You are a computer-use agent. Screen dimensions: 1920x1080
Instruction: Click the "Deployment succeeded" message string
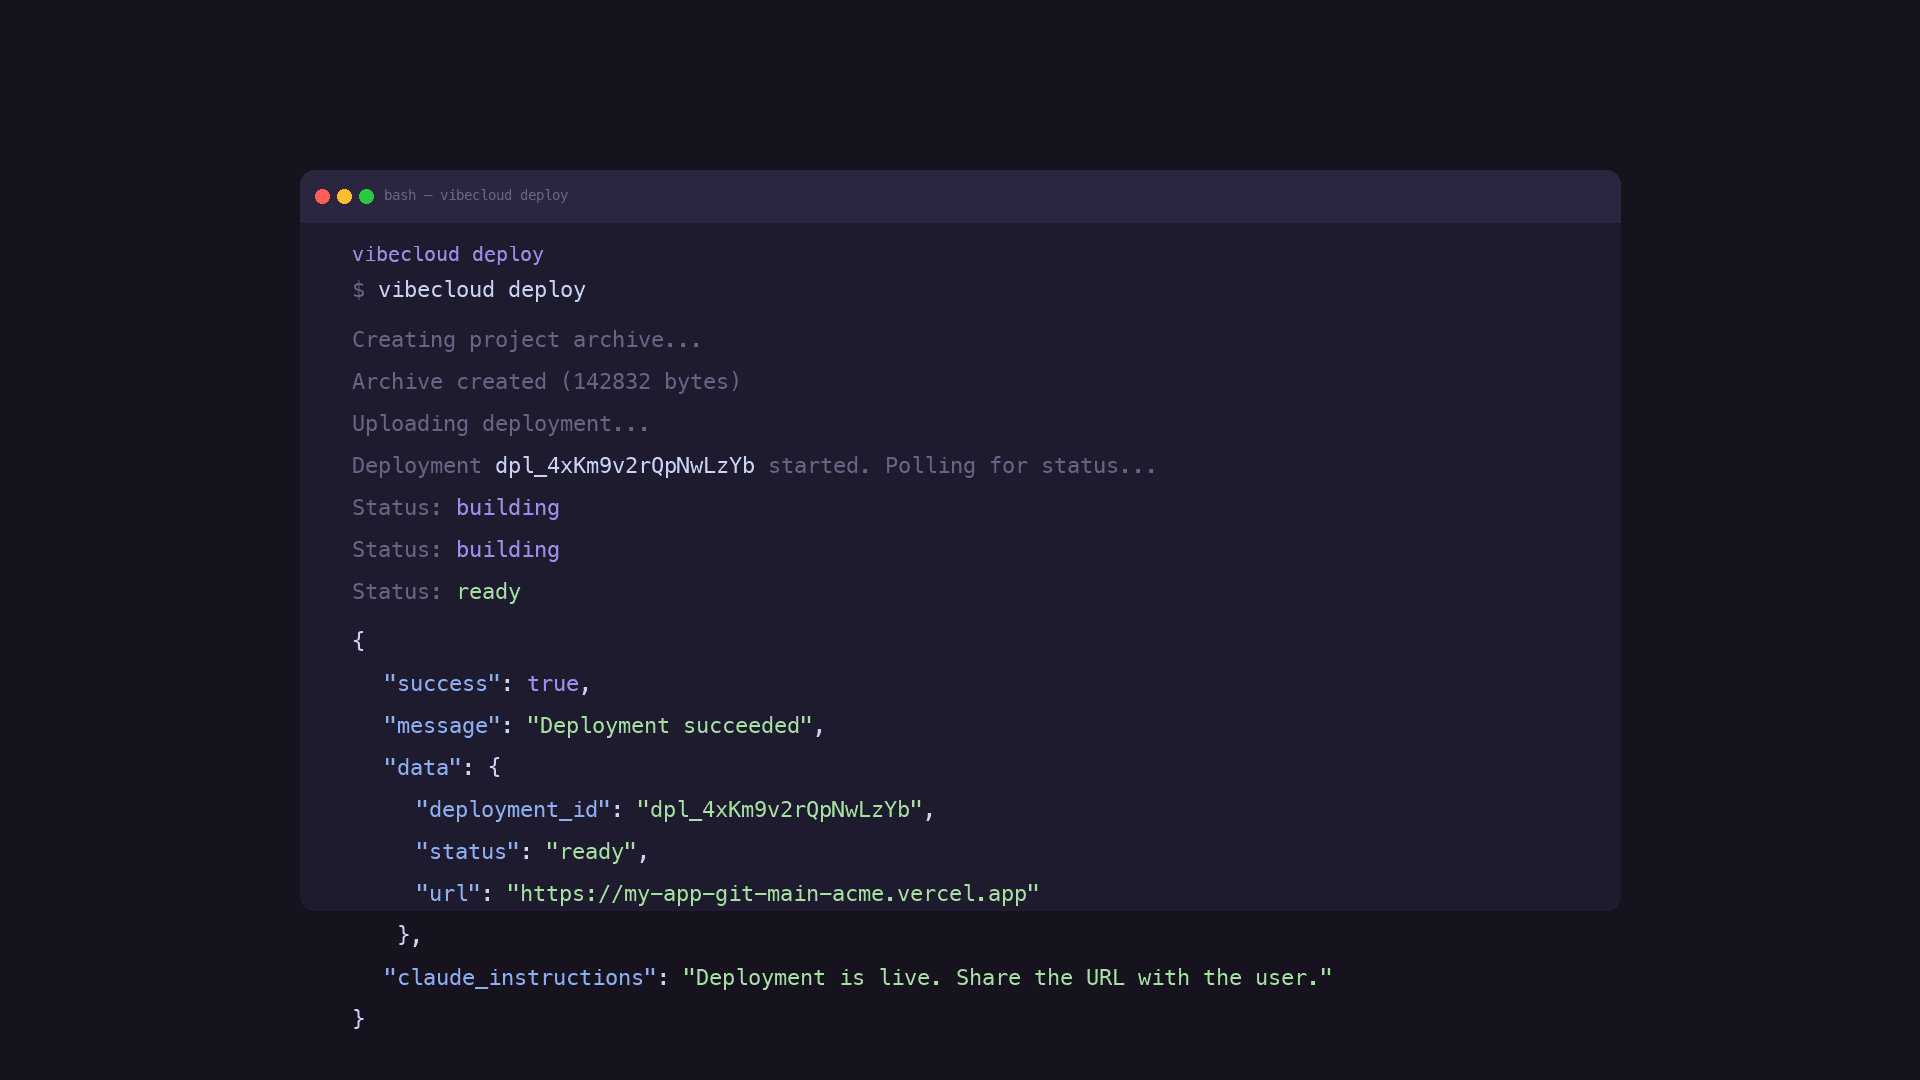669,726
